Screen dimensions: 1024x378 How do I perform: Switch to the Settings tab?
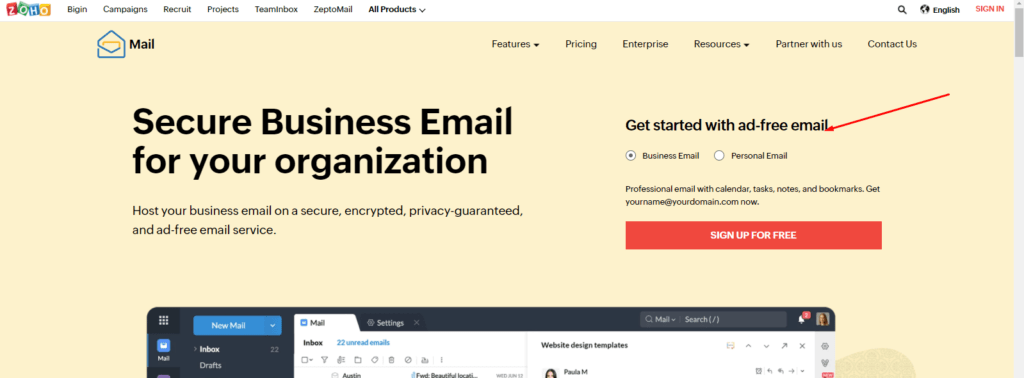386,323
